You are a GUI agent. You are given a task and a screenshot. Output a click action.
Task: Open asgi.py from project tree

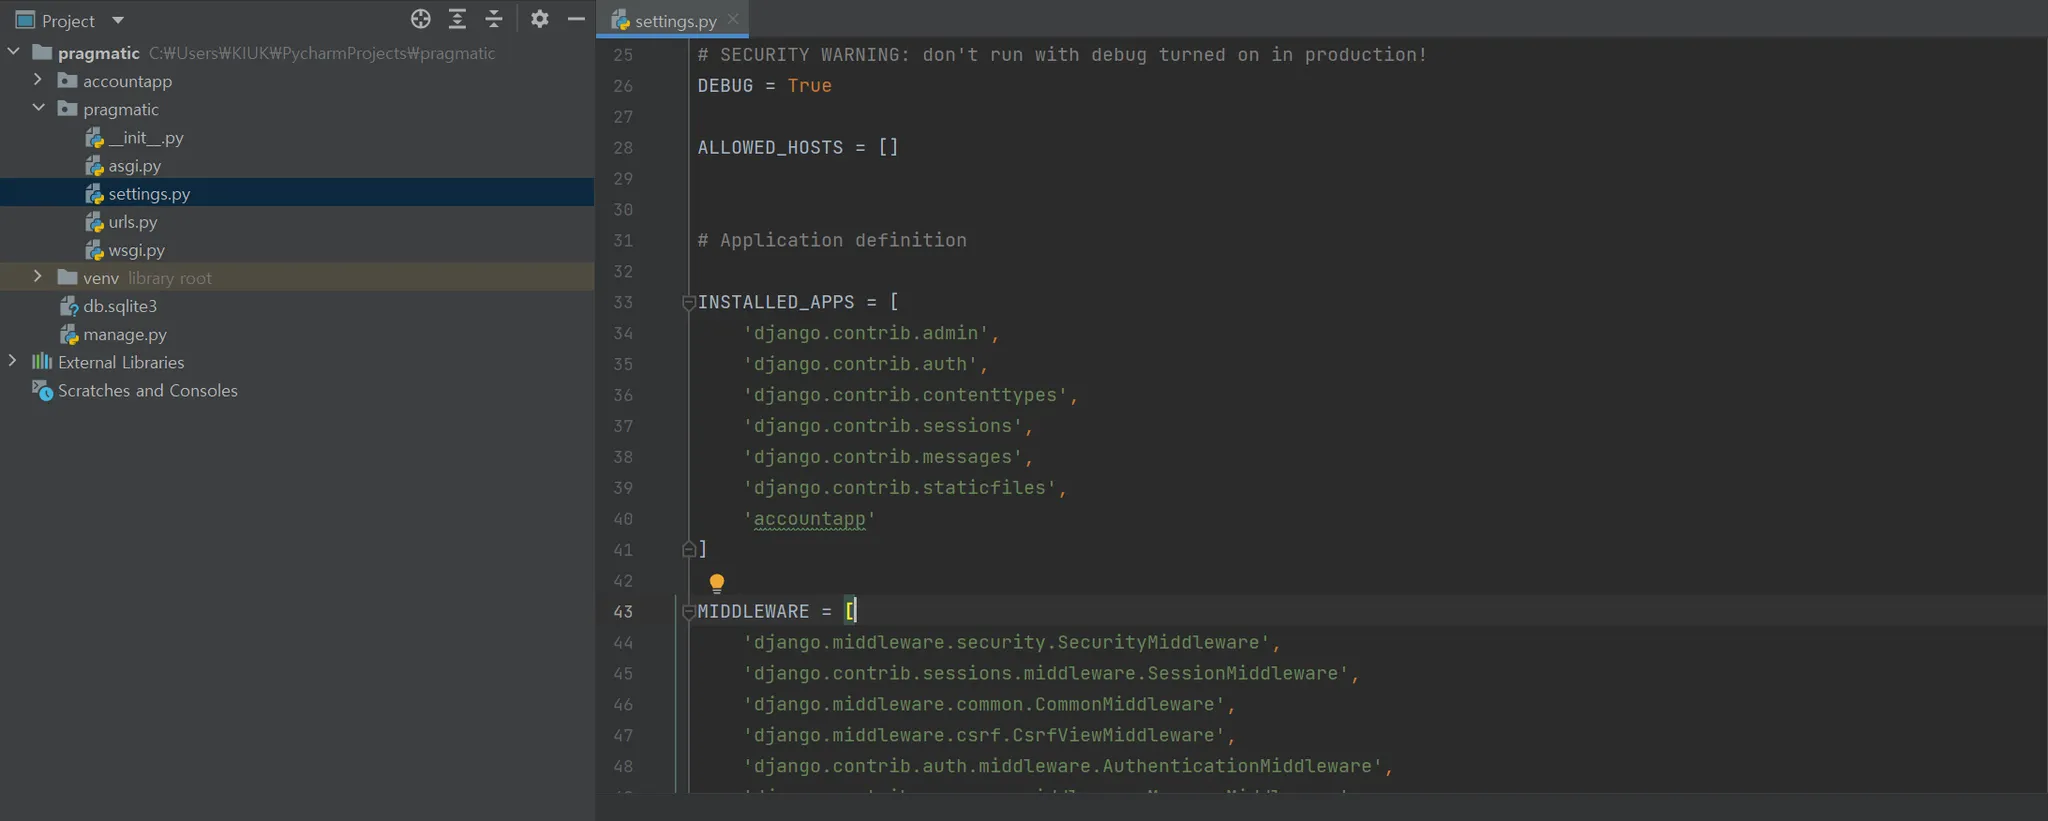[135, 166]
